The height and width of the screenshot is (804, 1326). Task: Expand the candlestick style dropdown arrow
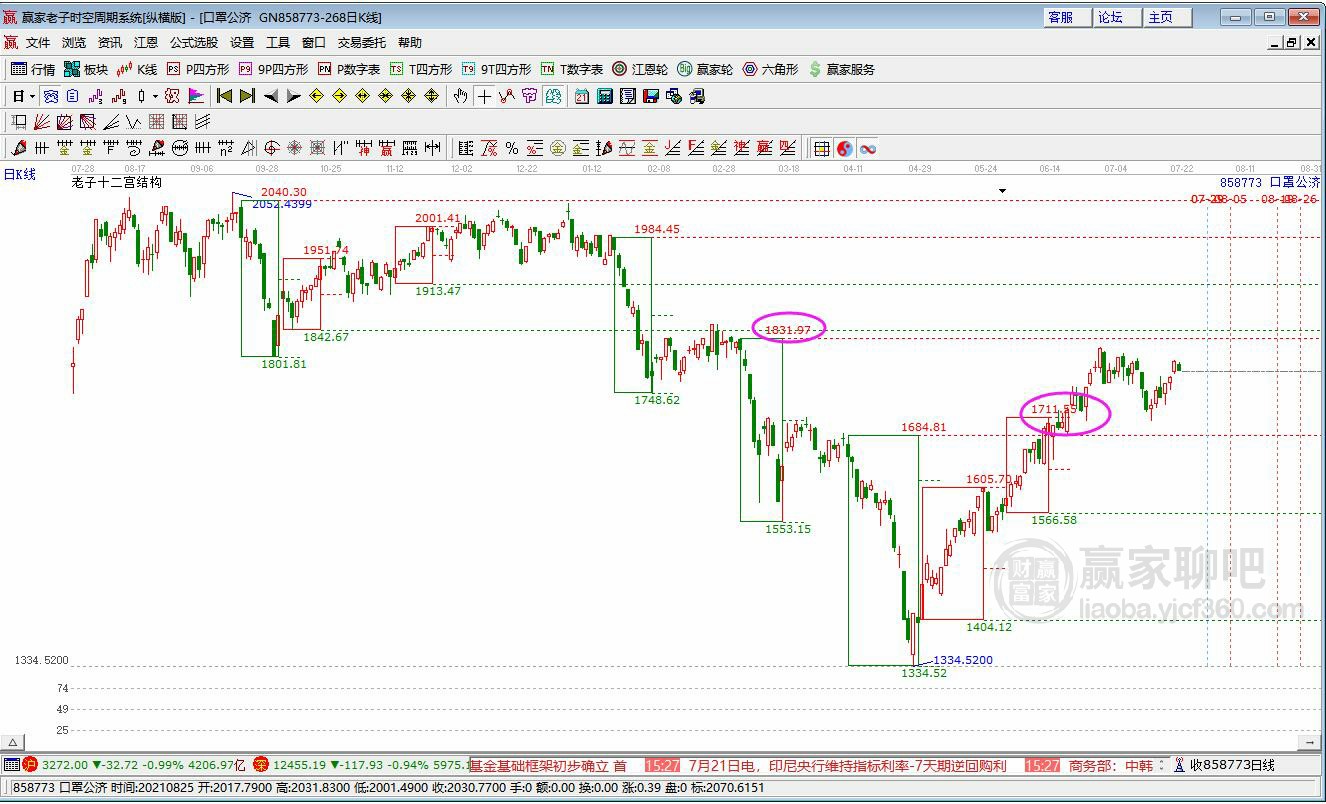coord(155,97)
